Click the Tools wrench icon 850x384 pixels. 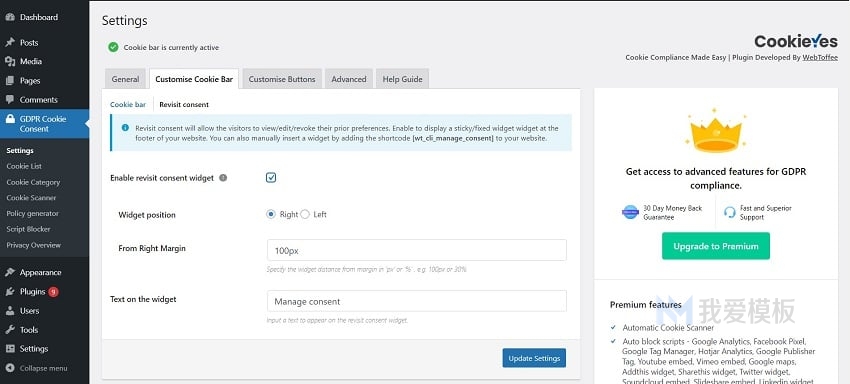[10, 330]
